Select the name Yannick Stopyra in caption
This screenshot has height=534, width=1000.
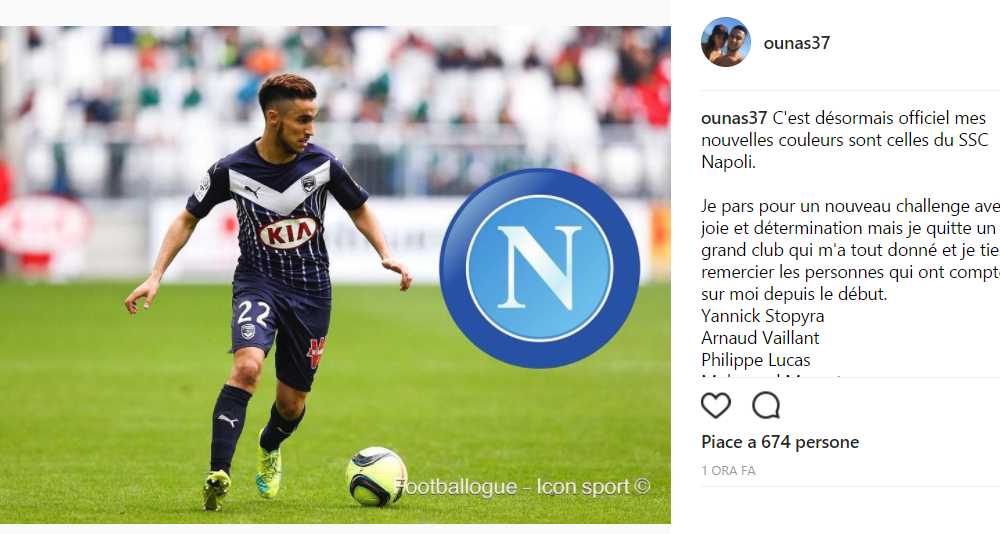(x=763, y=316)
